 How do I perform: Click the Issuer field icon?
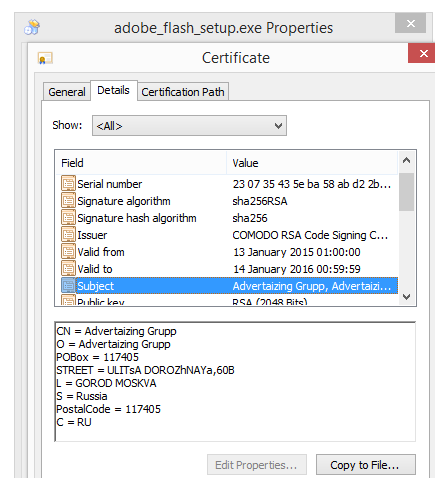(x=68, y=235)
